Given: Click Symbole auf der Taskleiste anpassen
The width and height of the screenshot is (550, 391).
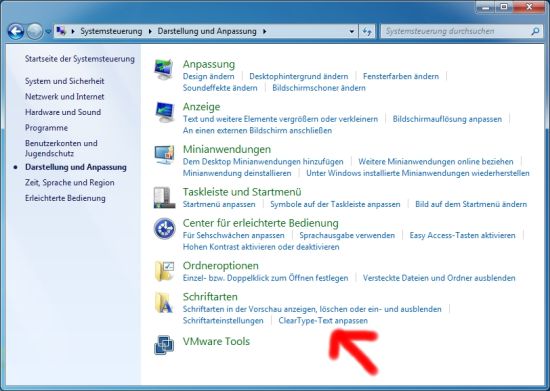Looking at the screenshot, I should click(335, 204).
